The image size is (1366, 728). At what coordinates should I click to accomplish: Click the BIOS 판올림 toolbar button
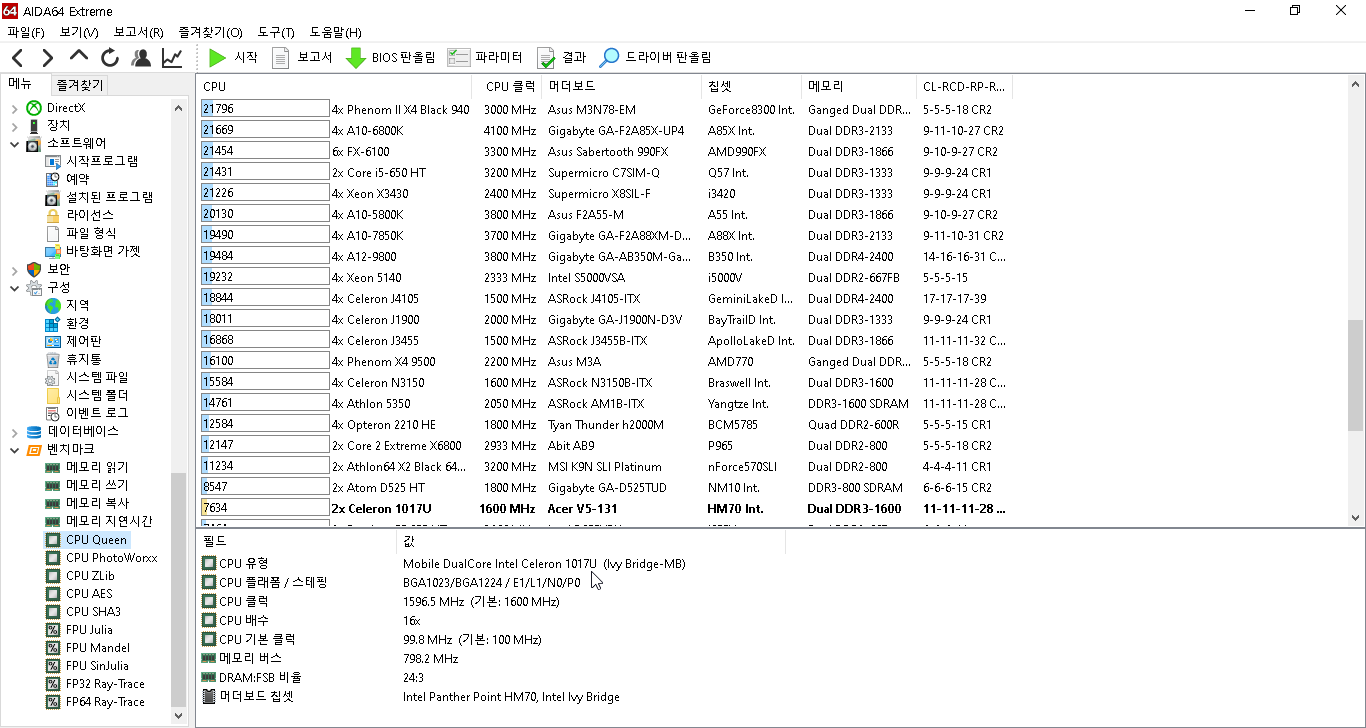click(x=391, y=58)
